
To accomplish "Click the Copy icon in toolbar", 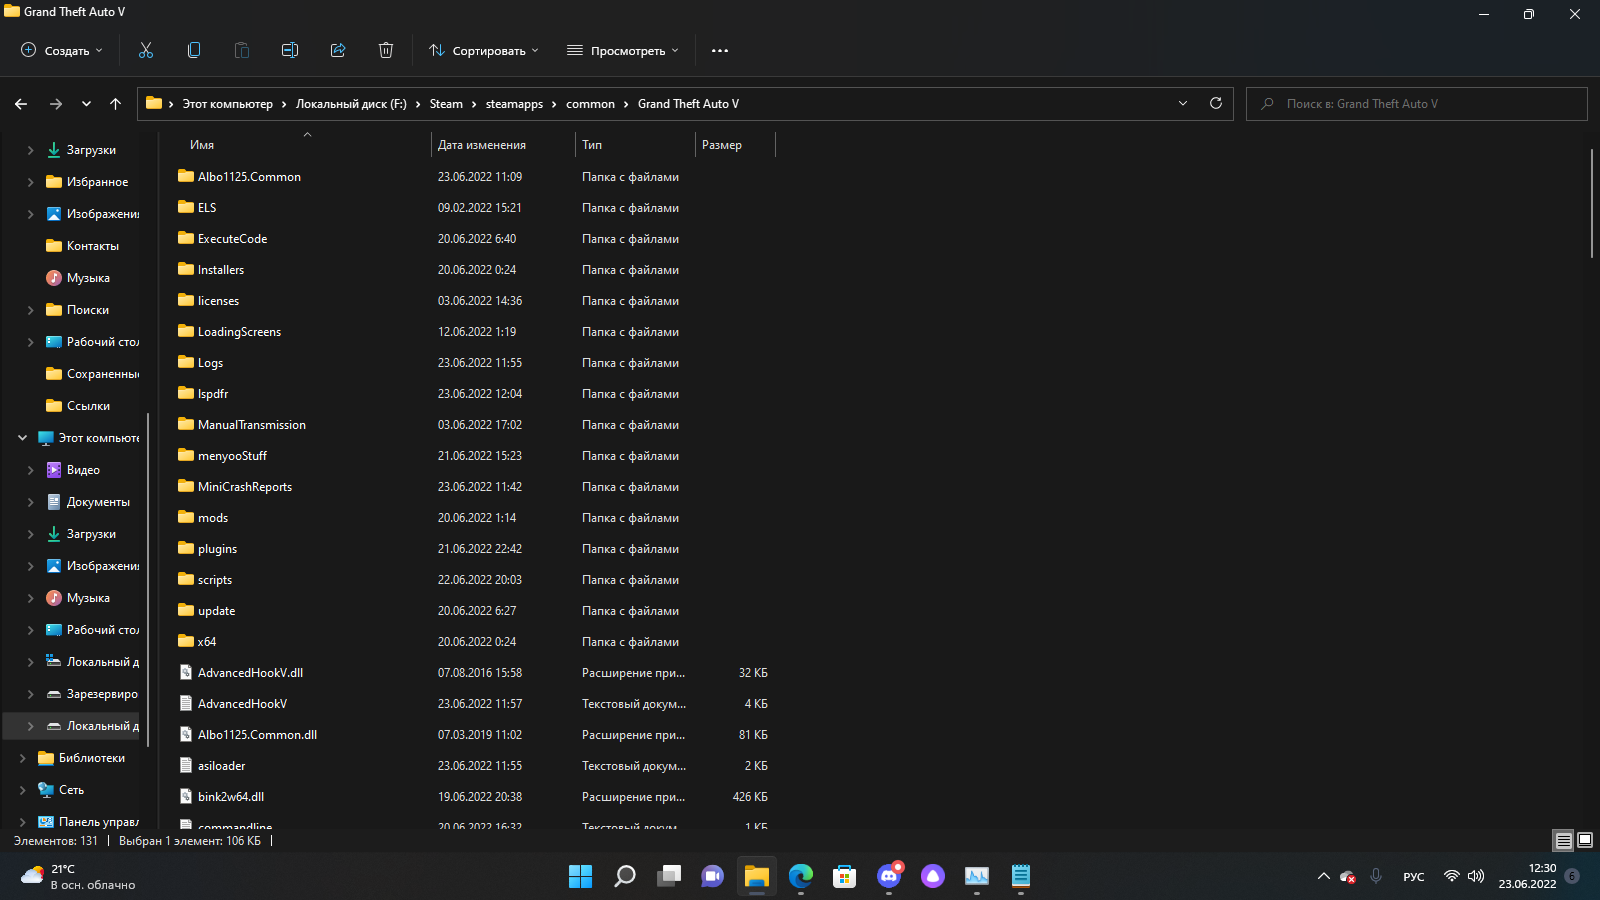I will (x=194, y=50).
